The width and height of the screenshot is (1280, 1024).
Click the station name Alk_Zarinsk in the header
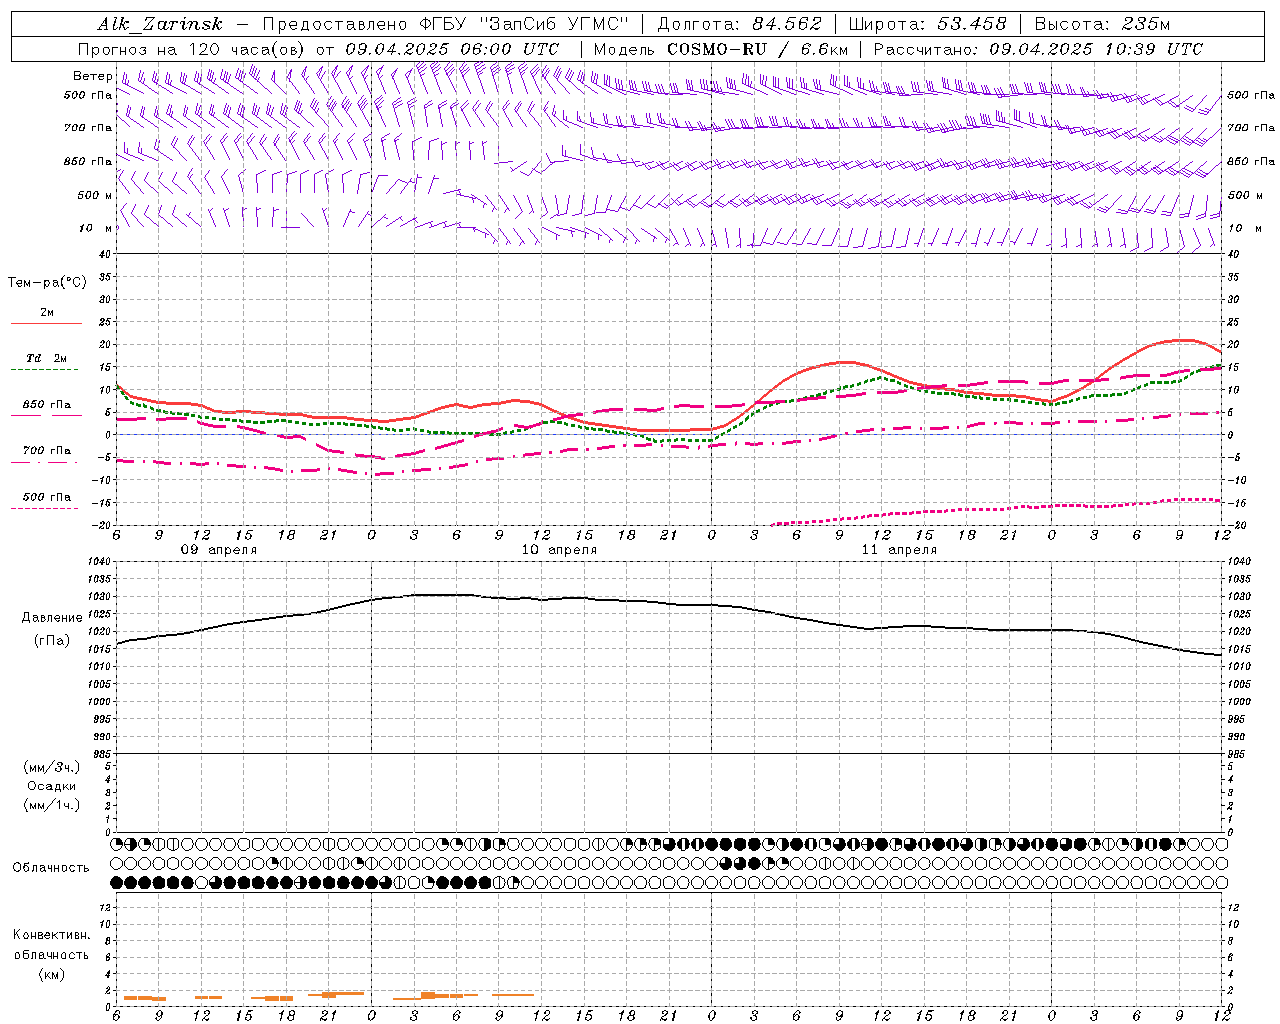[x=160, y=24]
